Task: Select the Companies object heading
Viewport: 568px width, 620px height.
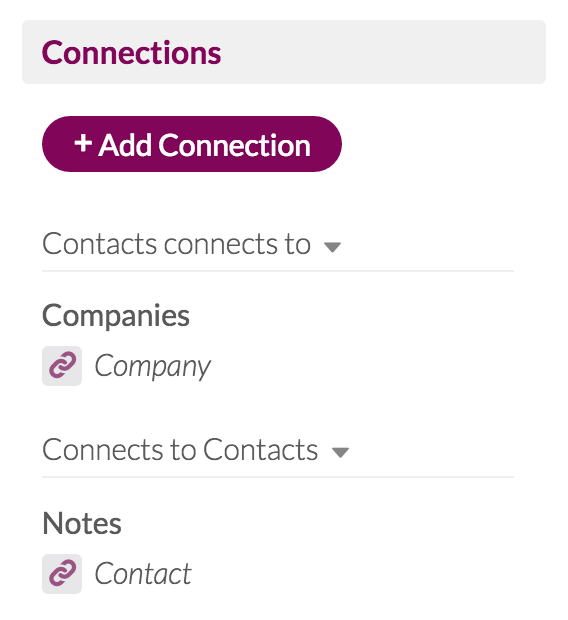Action: (x=116, y=316)
